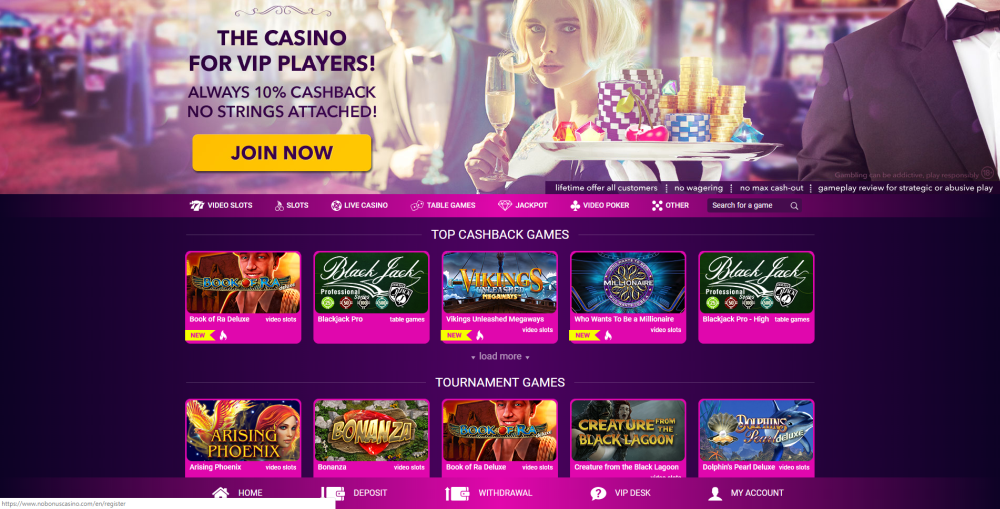The height and width of the screenshot is (509, 1000).
Task: Click the Withdrawal wallet icon
Action: coord(457,493)
